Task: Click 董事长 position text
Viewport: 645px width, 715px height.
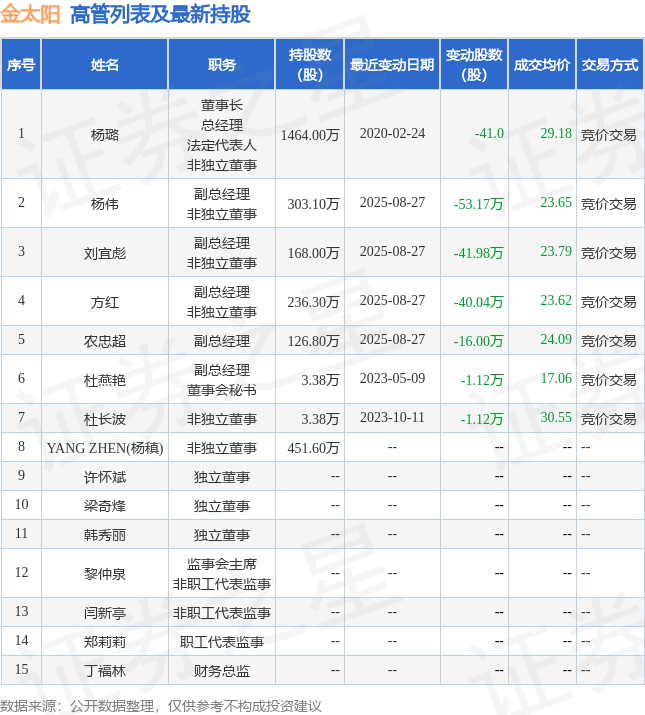Action: 222,105
